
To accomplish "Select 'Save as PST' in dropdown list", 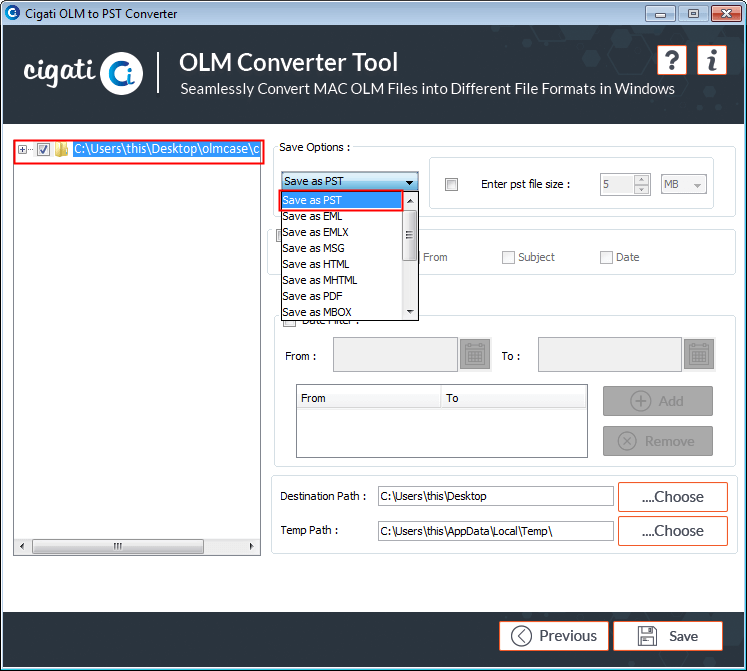I will click(x=341, y=200).
